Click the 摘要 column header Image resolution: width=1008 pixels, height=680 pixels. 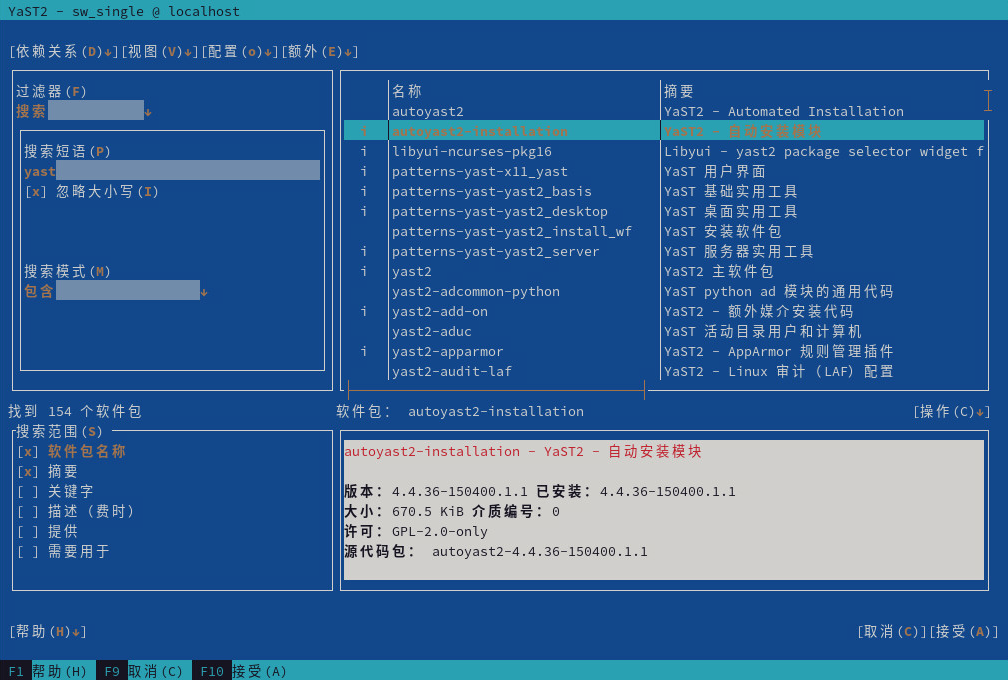click(679, 91)
